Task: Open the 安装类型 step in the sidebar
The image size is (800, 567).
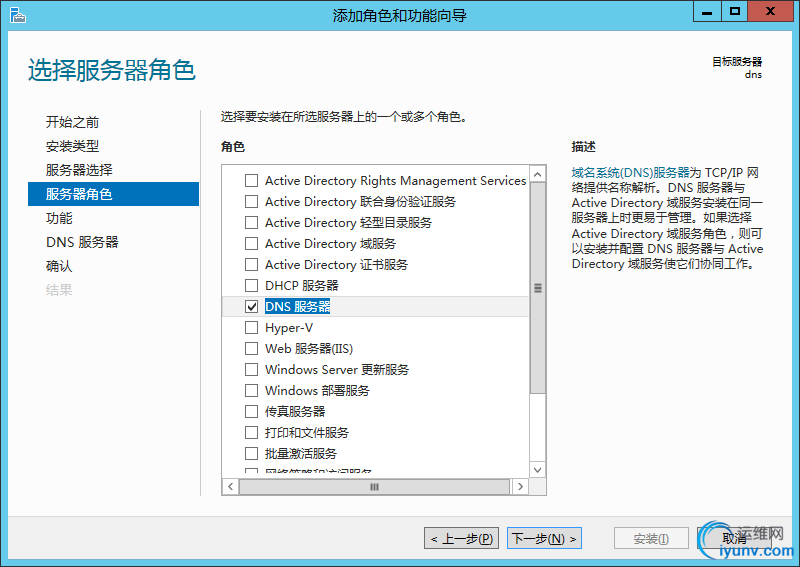Action: click(73, 146)
